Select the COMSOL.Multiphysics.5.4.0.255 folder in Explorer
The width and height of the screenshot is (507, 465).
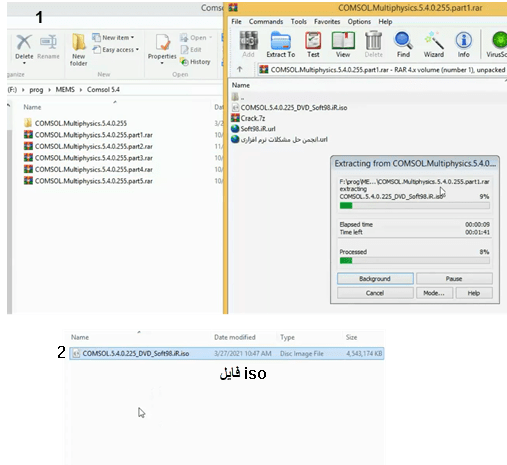(76, 123)
